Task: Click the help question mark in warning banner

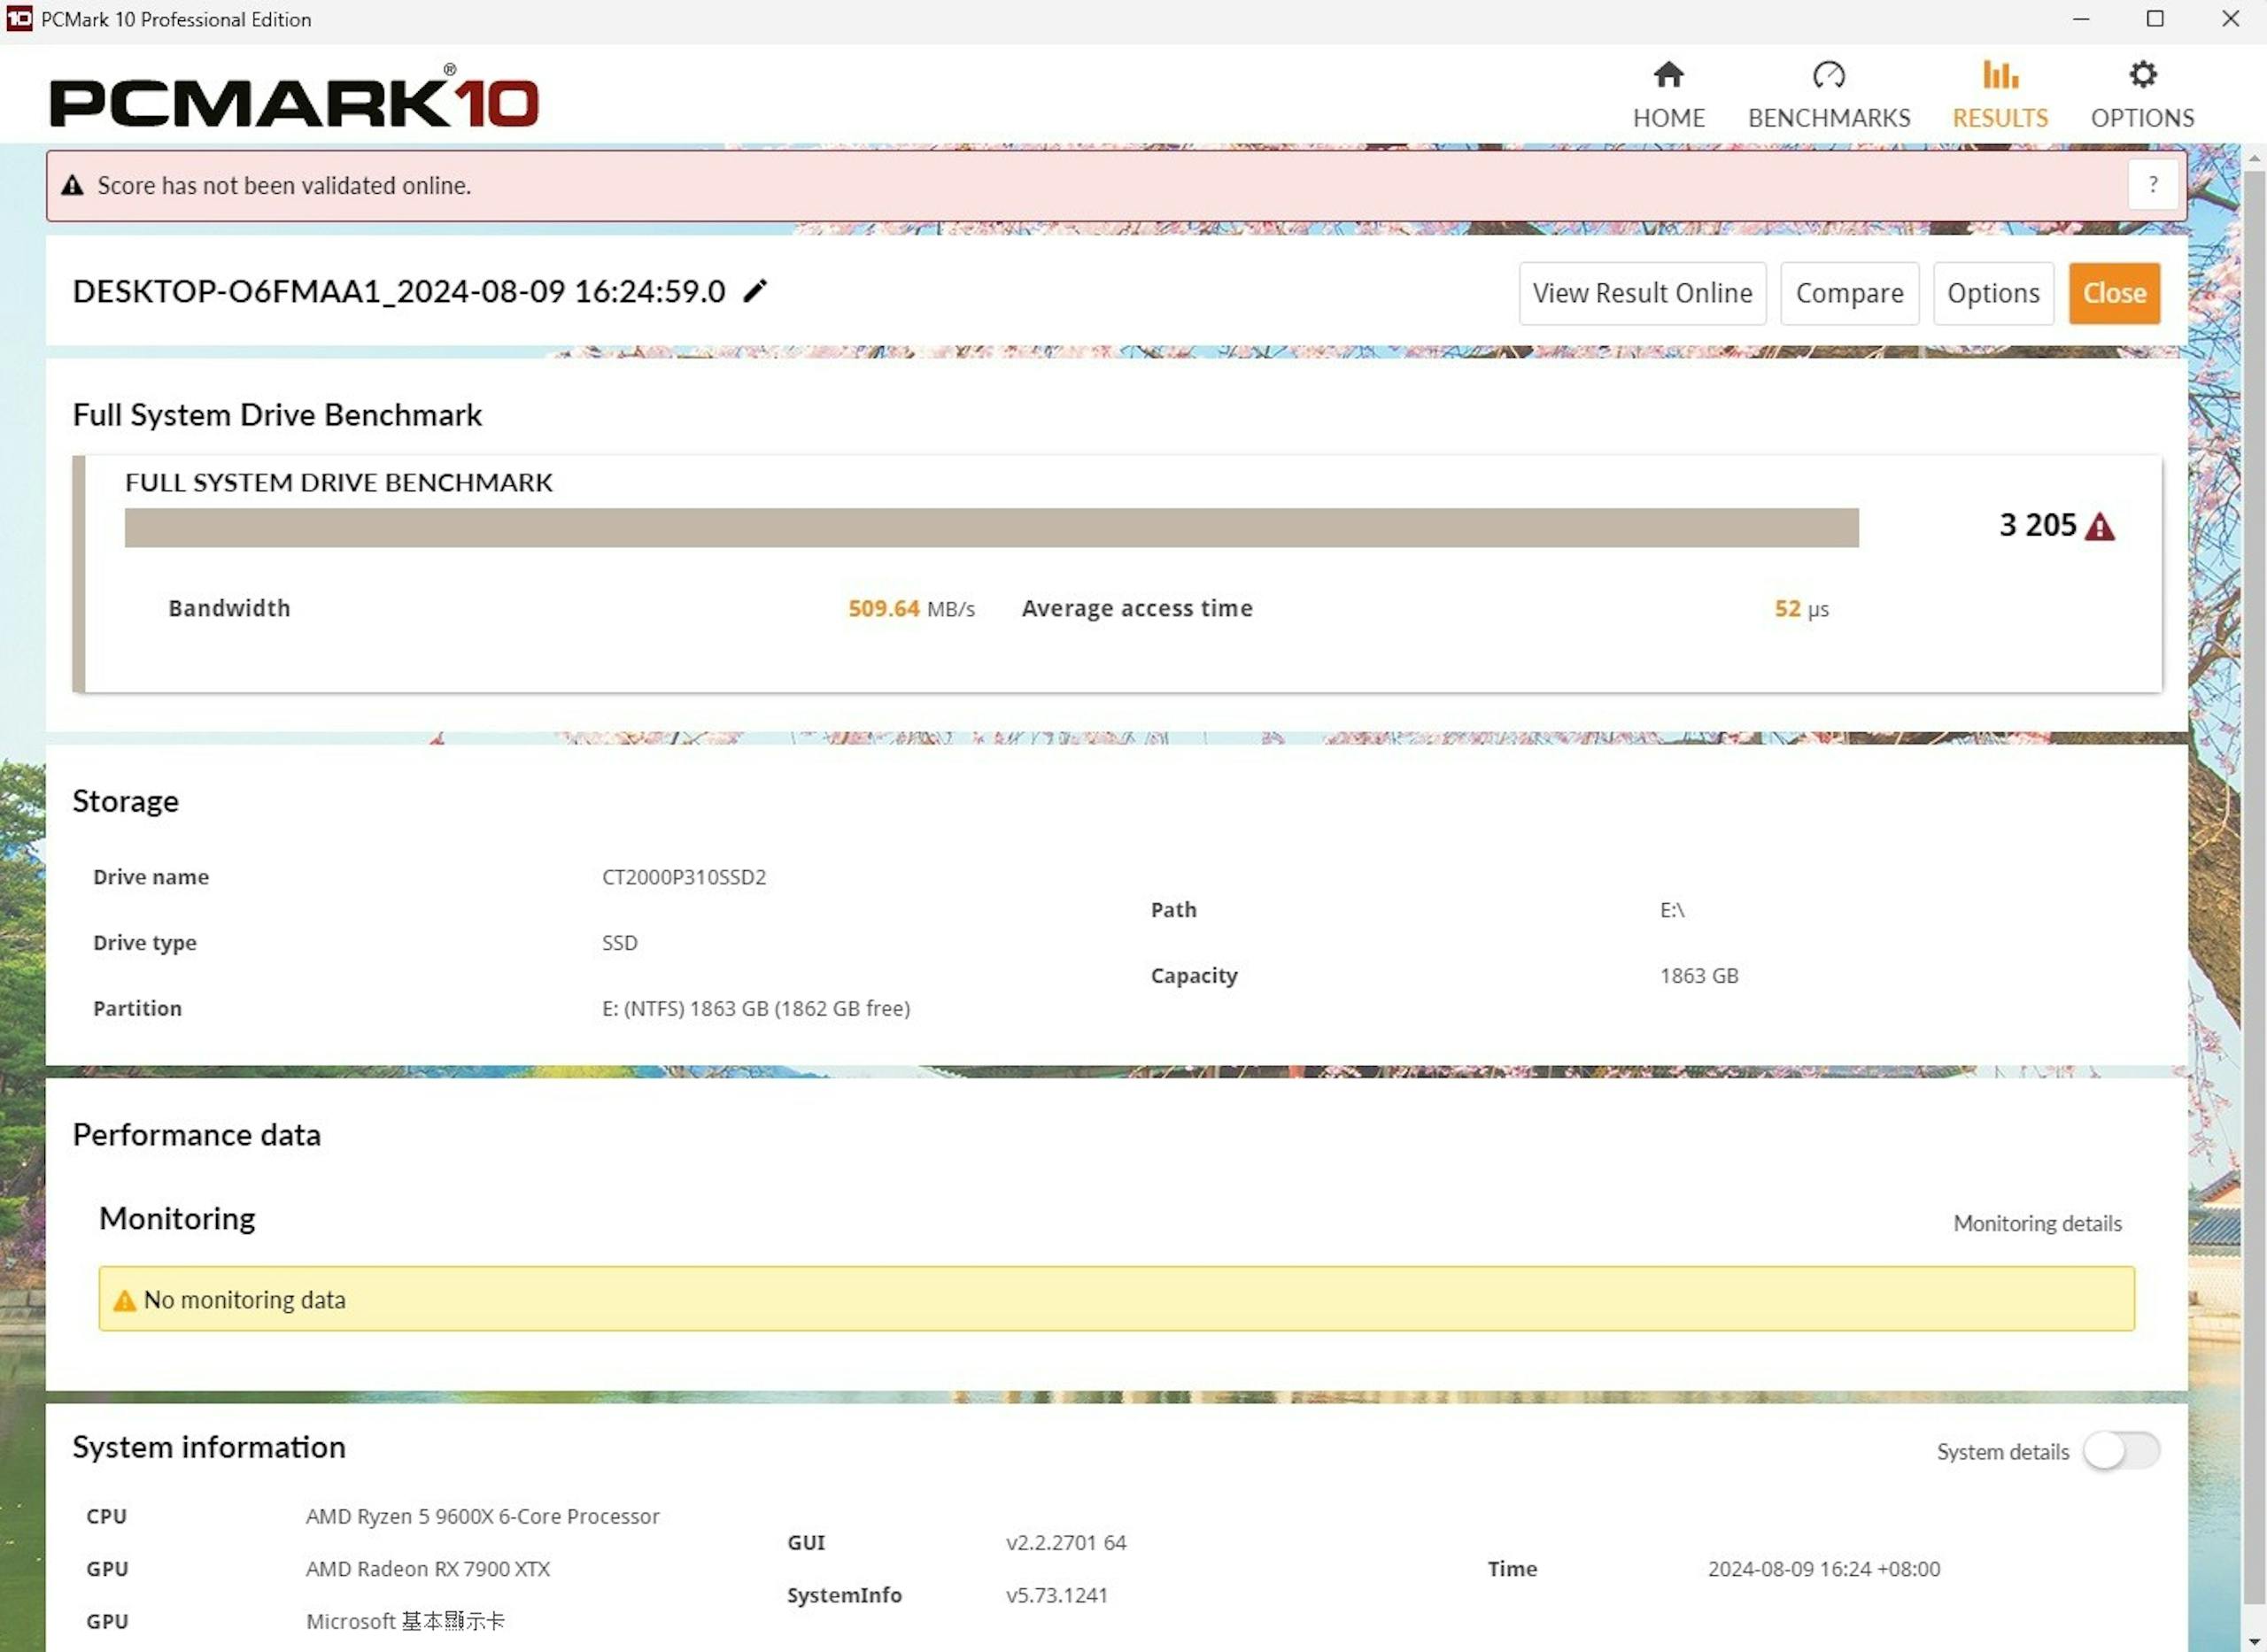Action: coord(2152,185)
